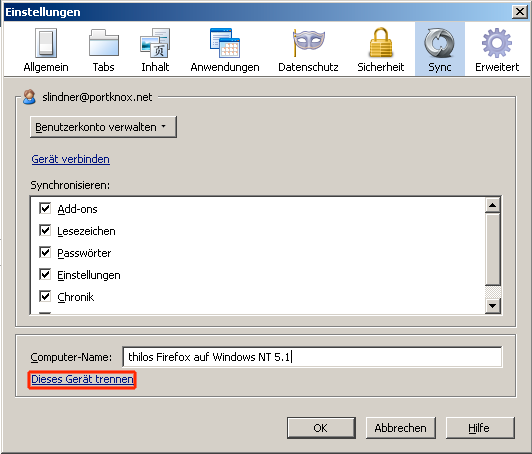
Task: Click the sync list scroll-up arrow
Action: 493,205
